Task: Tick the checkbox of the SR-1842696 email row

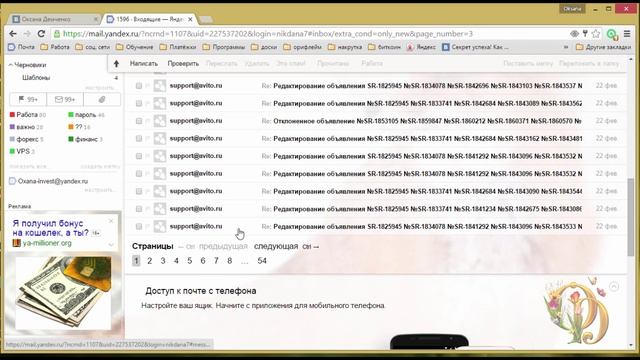Action: [139, 86]
